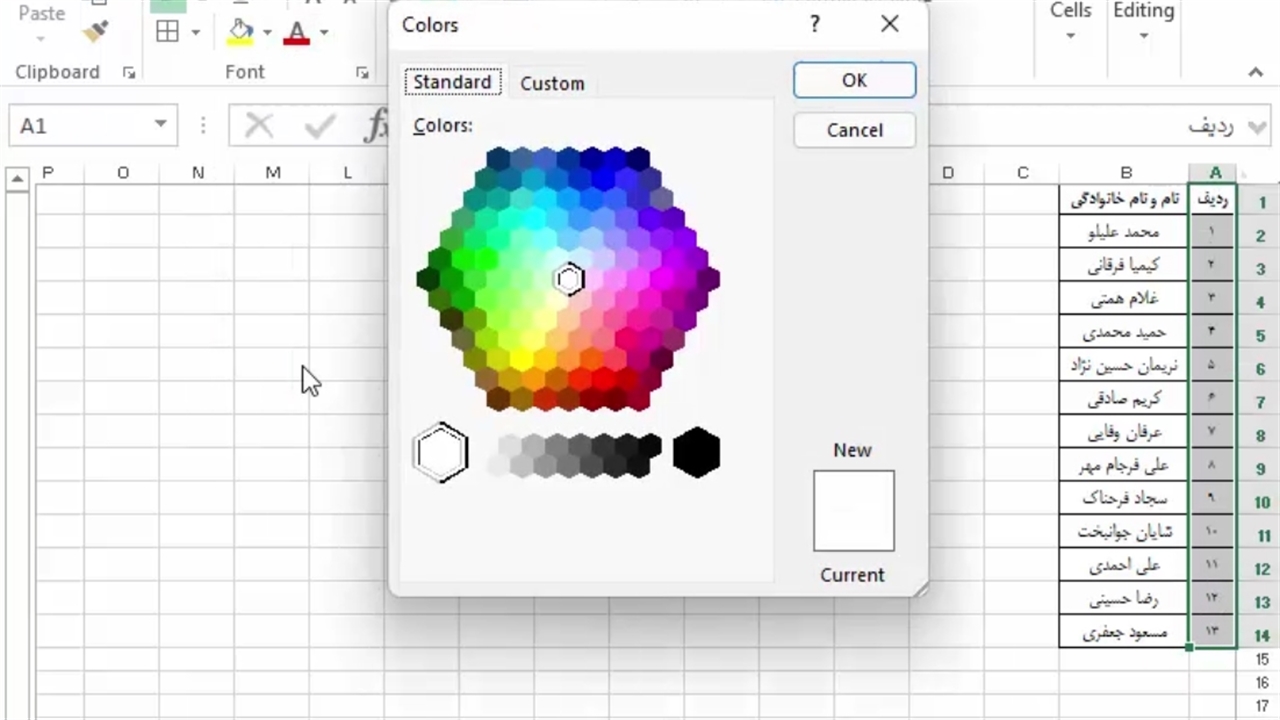Switch to the Custom tab

point(552,83)
